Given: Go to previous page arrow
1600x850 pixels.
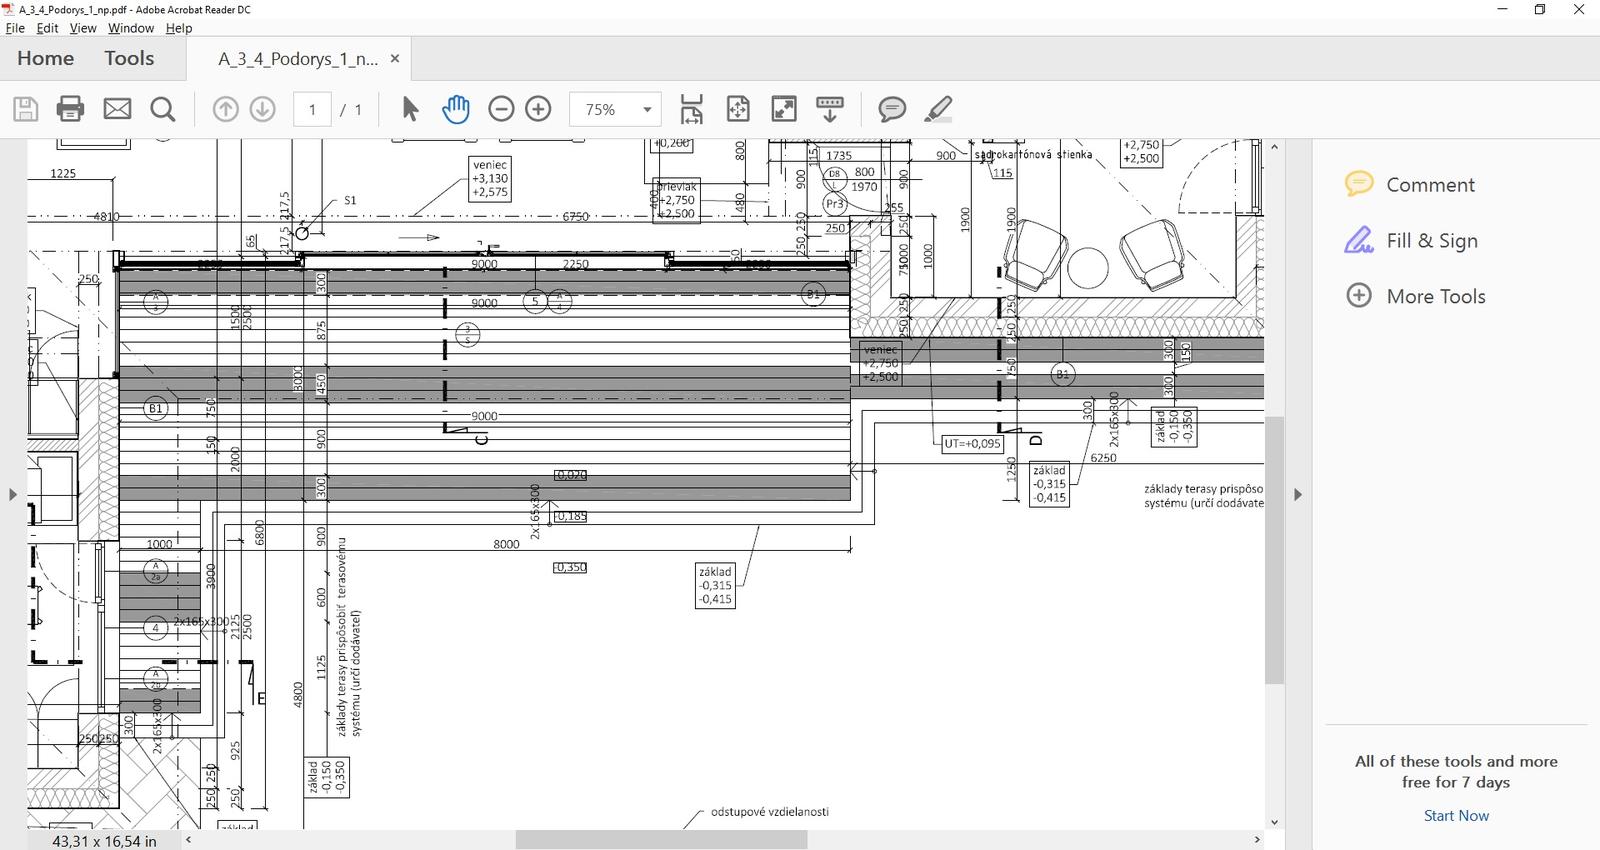Looking at the screenshot, I should pos(226,109).
